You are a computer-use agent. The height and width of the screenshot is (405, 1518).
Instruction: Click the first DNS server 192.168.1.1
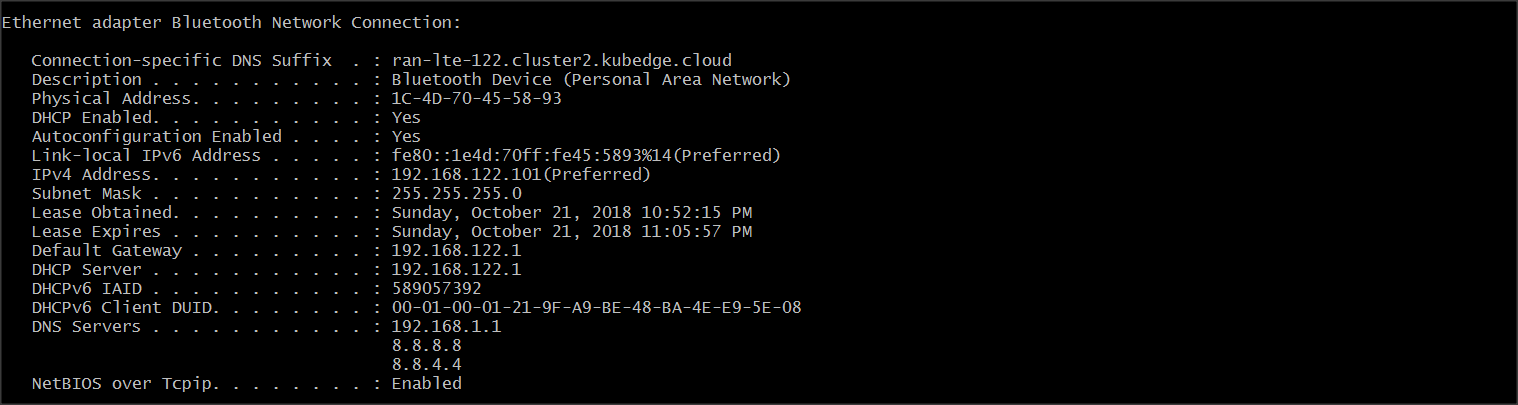[x=446, y=326]
